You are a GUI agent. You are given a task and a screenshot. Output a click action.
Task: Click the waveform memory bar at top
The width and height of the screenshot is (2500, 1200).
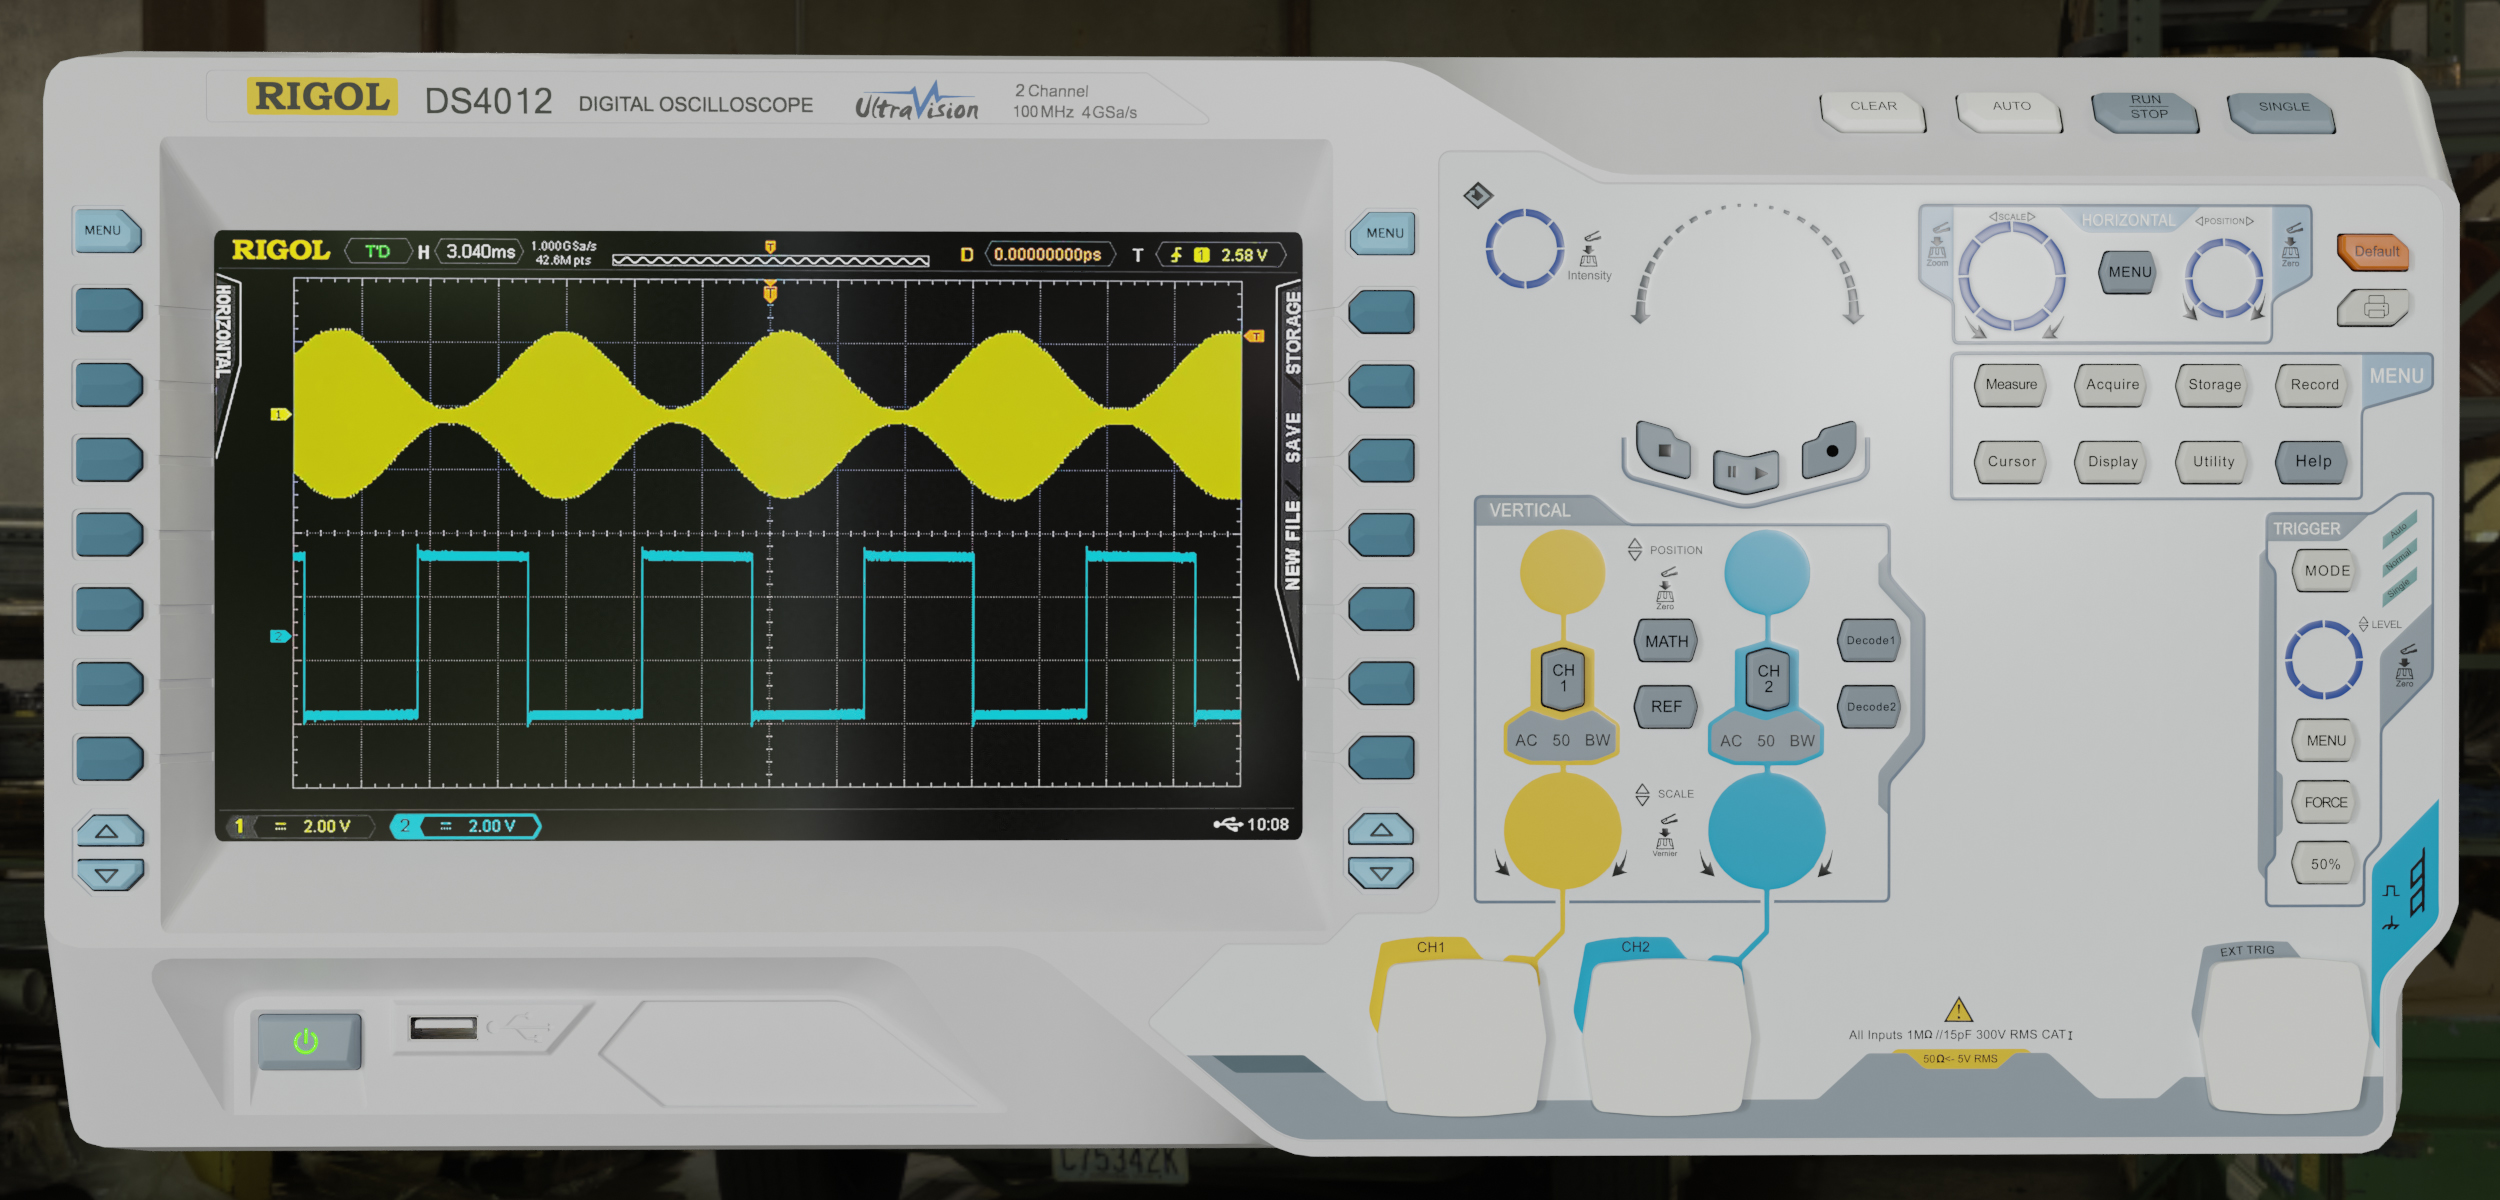click(x=770, y=261)
